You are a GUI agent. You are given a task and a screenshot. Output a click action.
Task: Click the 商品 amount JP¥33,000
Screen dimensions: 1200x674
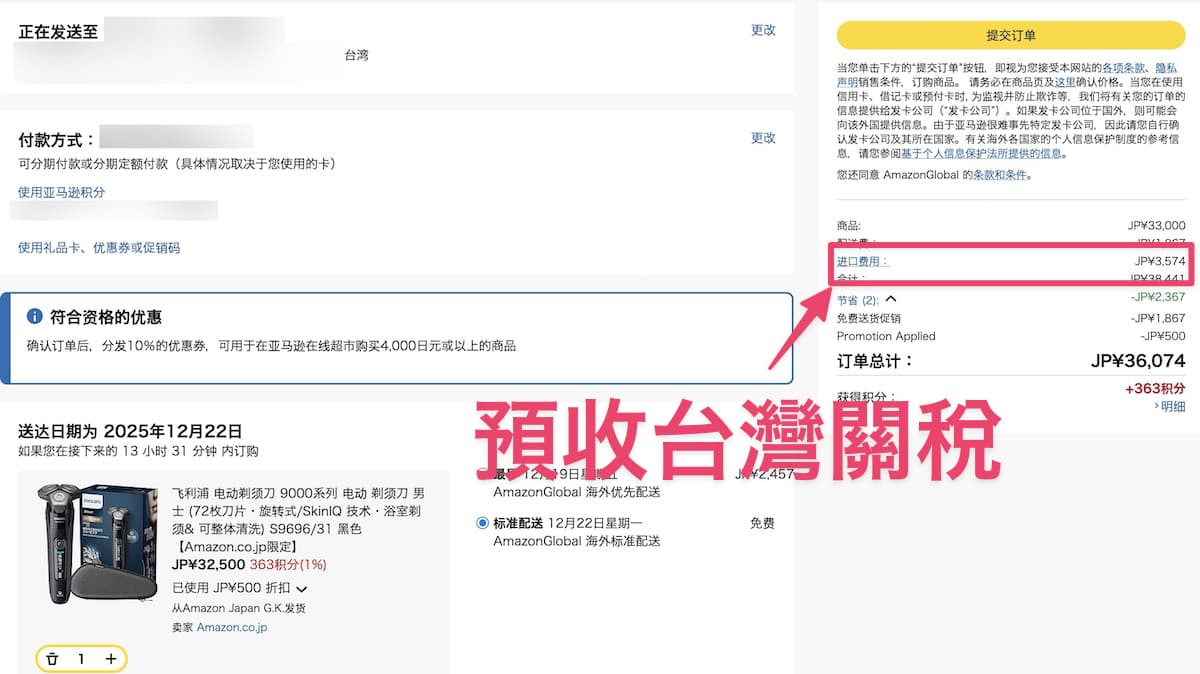[x=1156, y=225]
